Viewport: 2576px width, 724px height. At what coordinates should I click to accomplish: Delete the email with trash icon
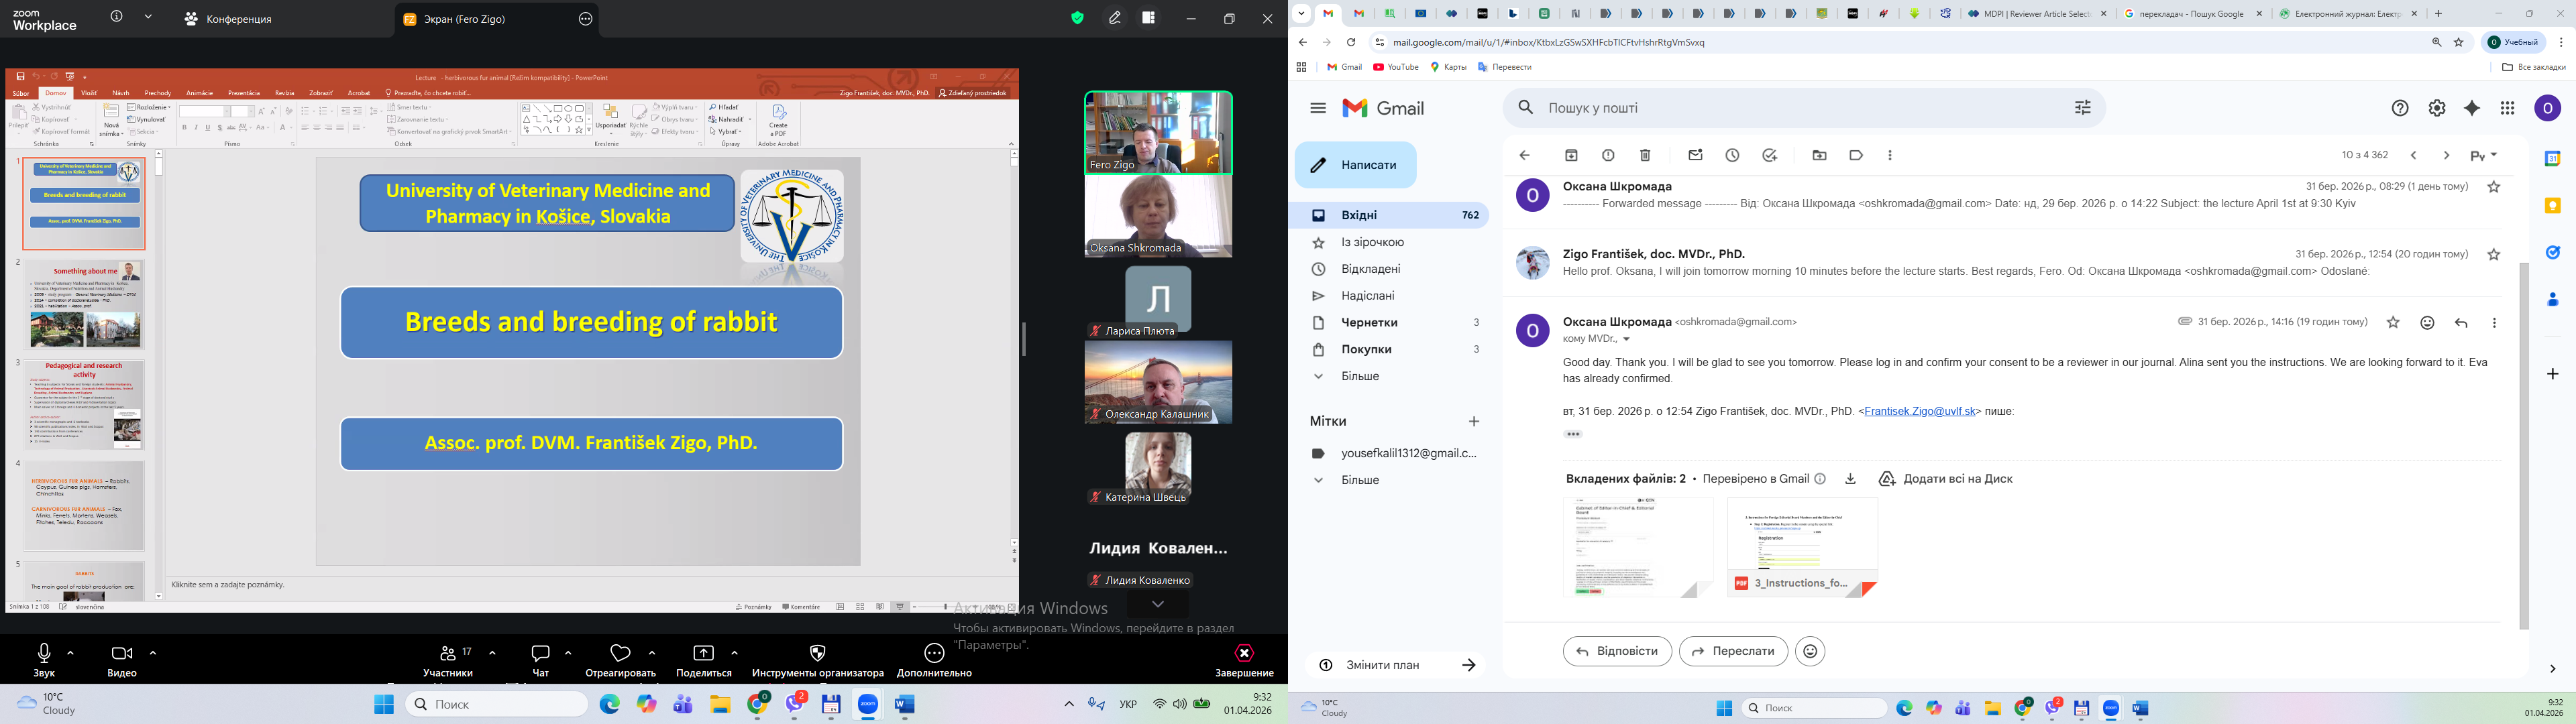coord(1645,155)
